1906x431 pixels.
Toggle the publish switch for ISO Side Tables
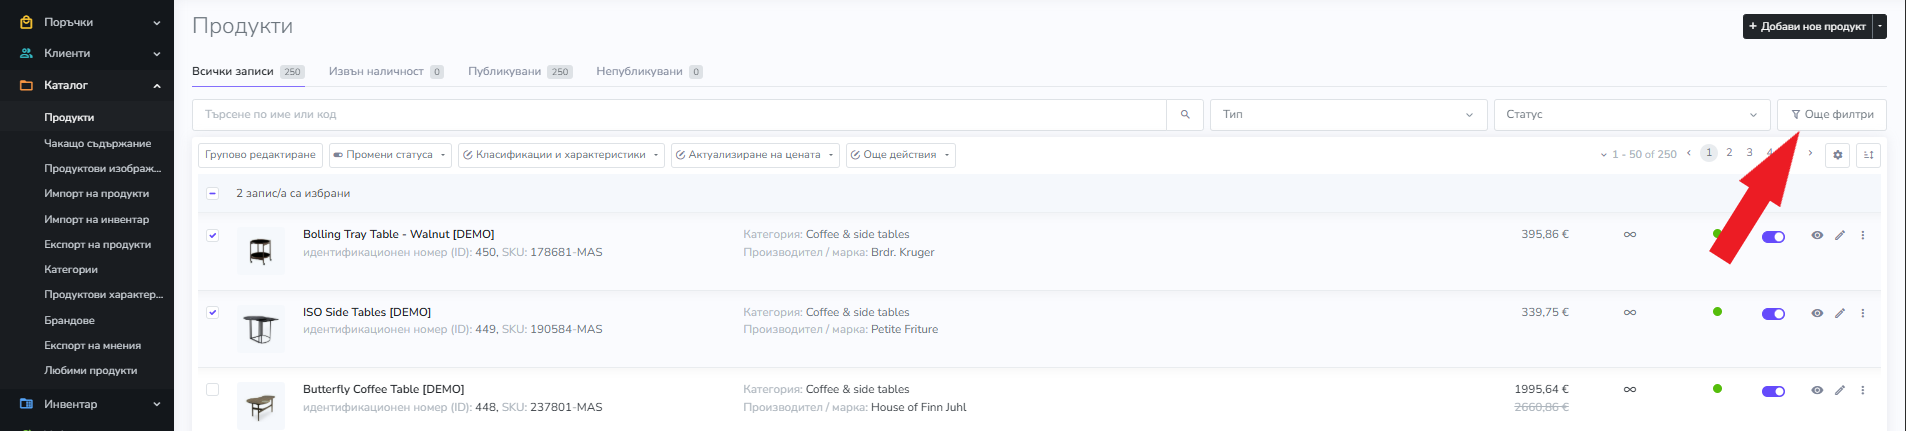click(x=1773, y=314)
